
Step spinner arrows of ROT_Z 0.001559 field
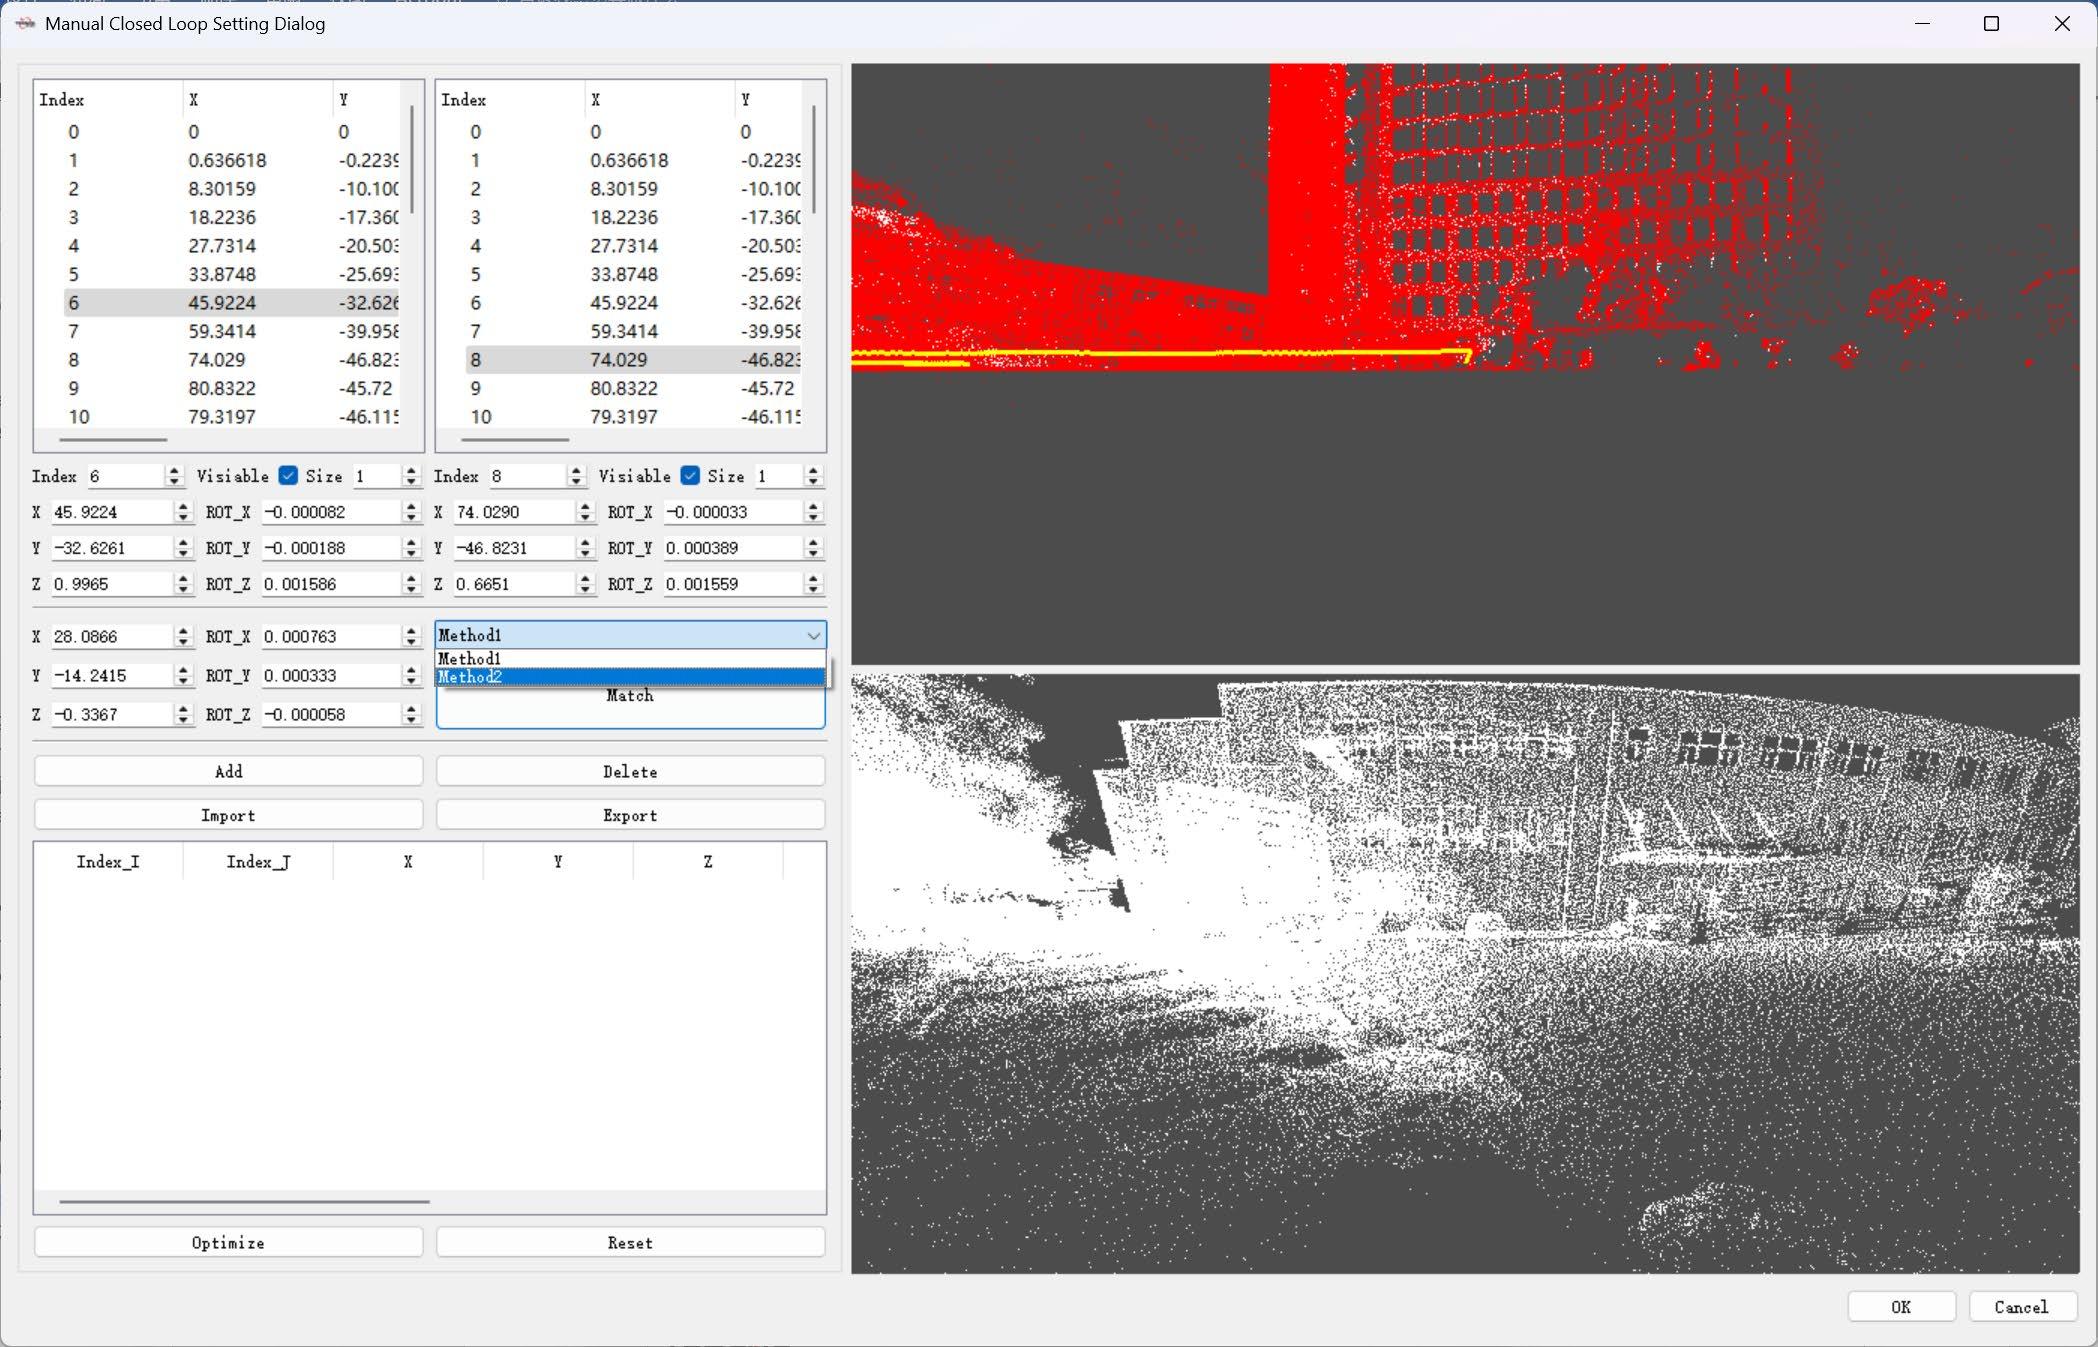(813, 584)
